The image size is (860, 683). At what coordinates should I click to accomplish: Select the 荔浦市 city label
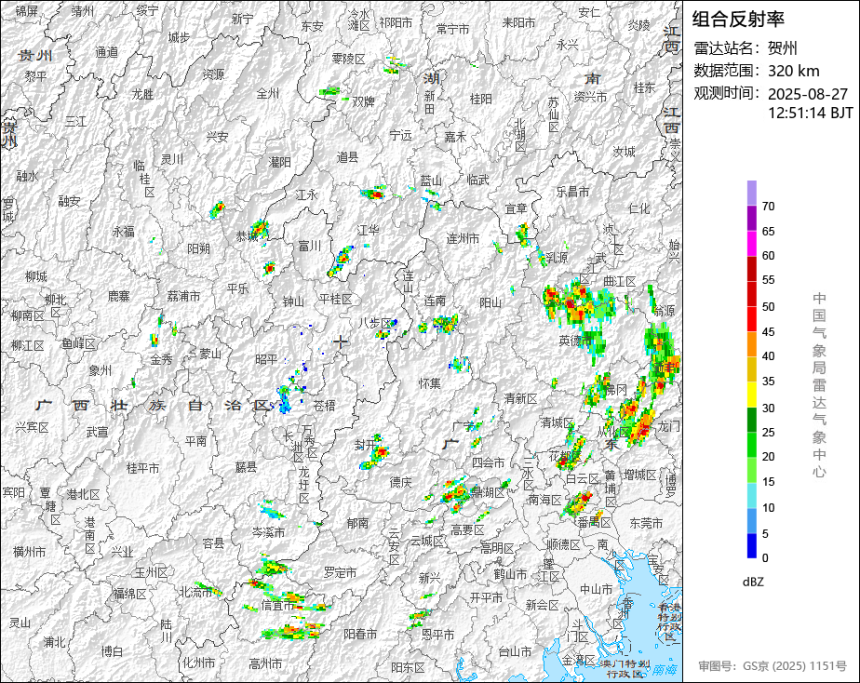pos(184,297)
